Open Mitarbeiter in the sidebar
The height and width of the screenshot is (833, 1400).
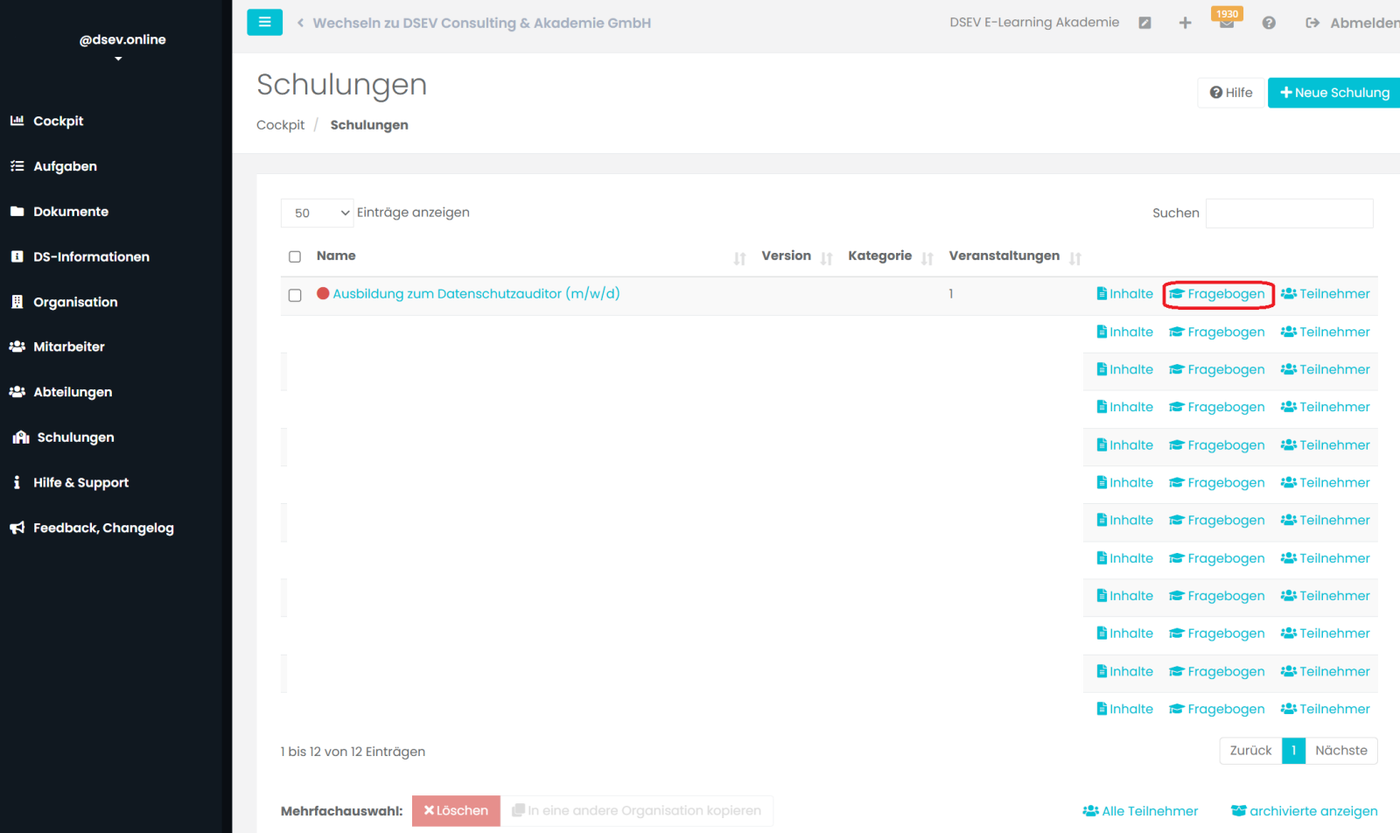(57, 347)
